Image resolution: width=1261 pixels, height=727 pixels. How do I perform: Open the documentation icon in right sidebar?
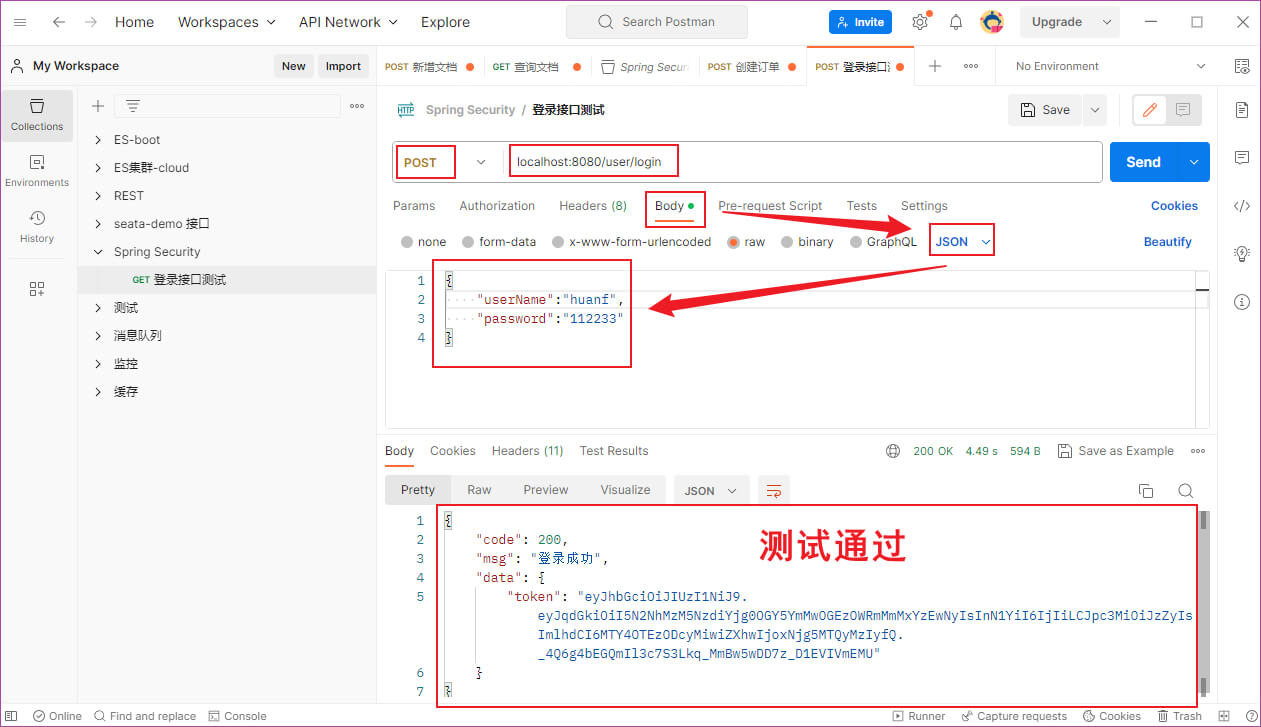click(1242, 110)
